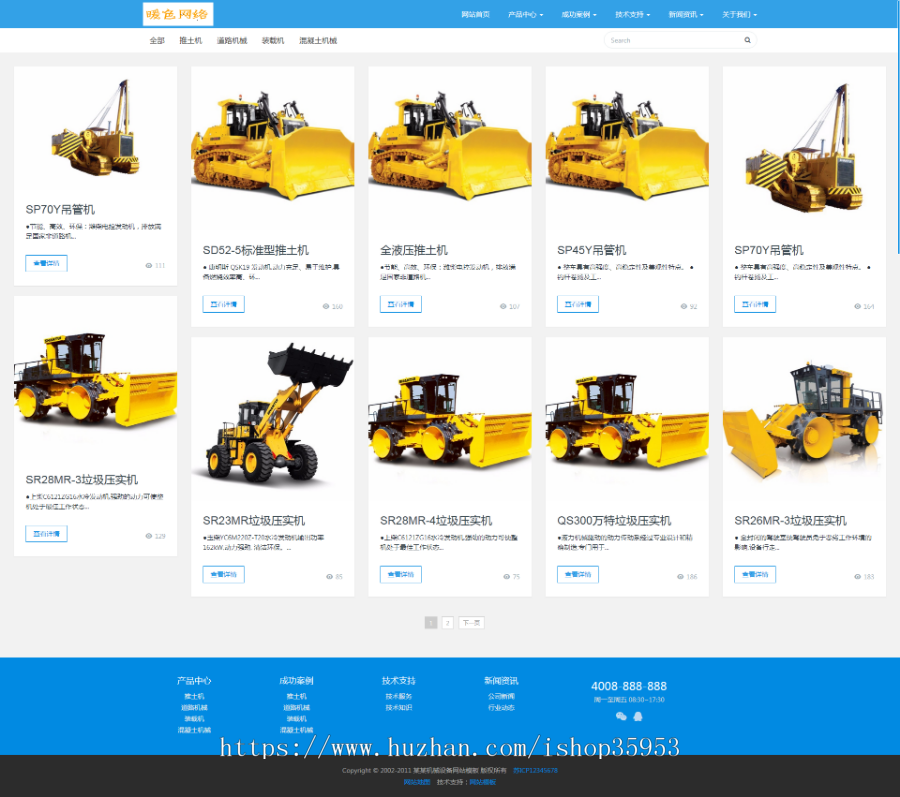The width and height of the screenshot is (900, 797).
Task: Expand the 新闻资讯 dropdown in top navigation
Action: [x=686, y=14]
